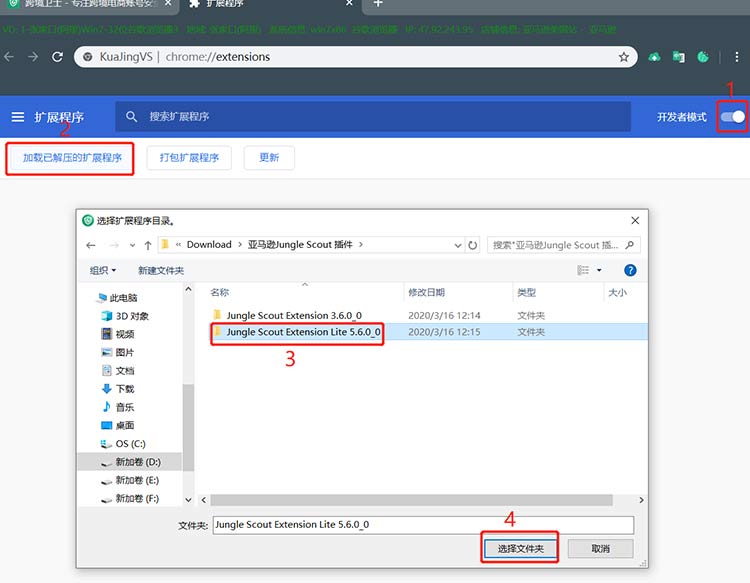
Task: Switch to the first browser tab
Action: coord(90,4)
